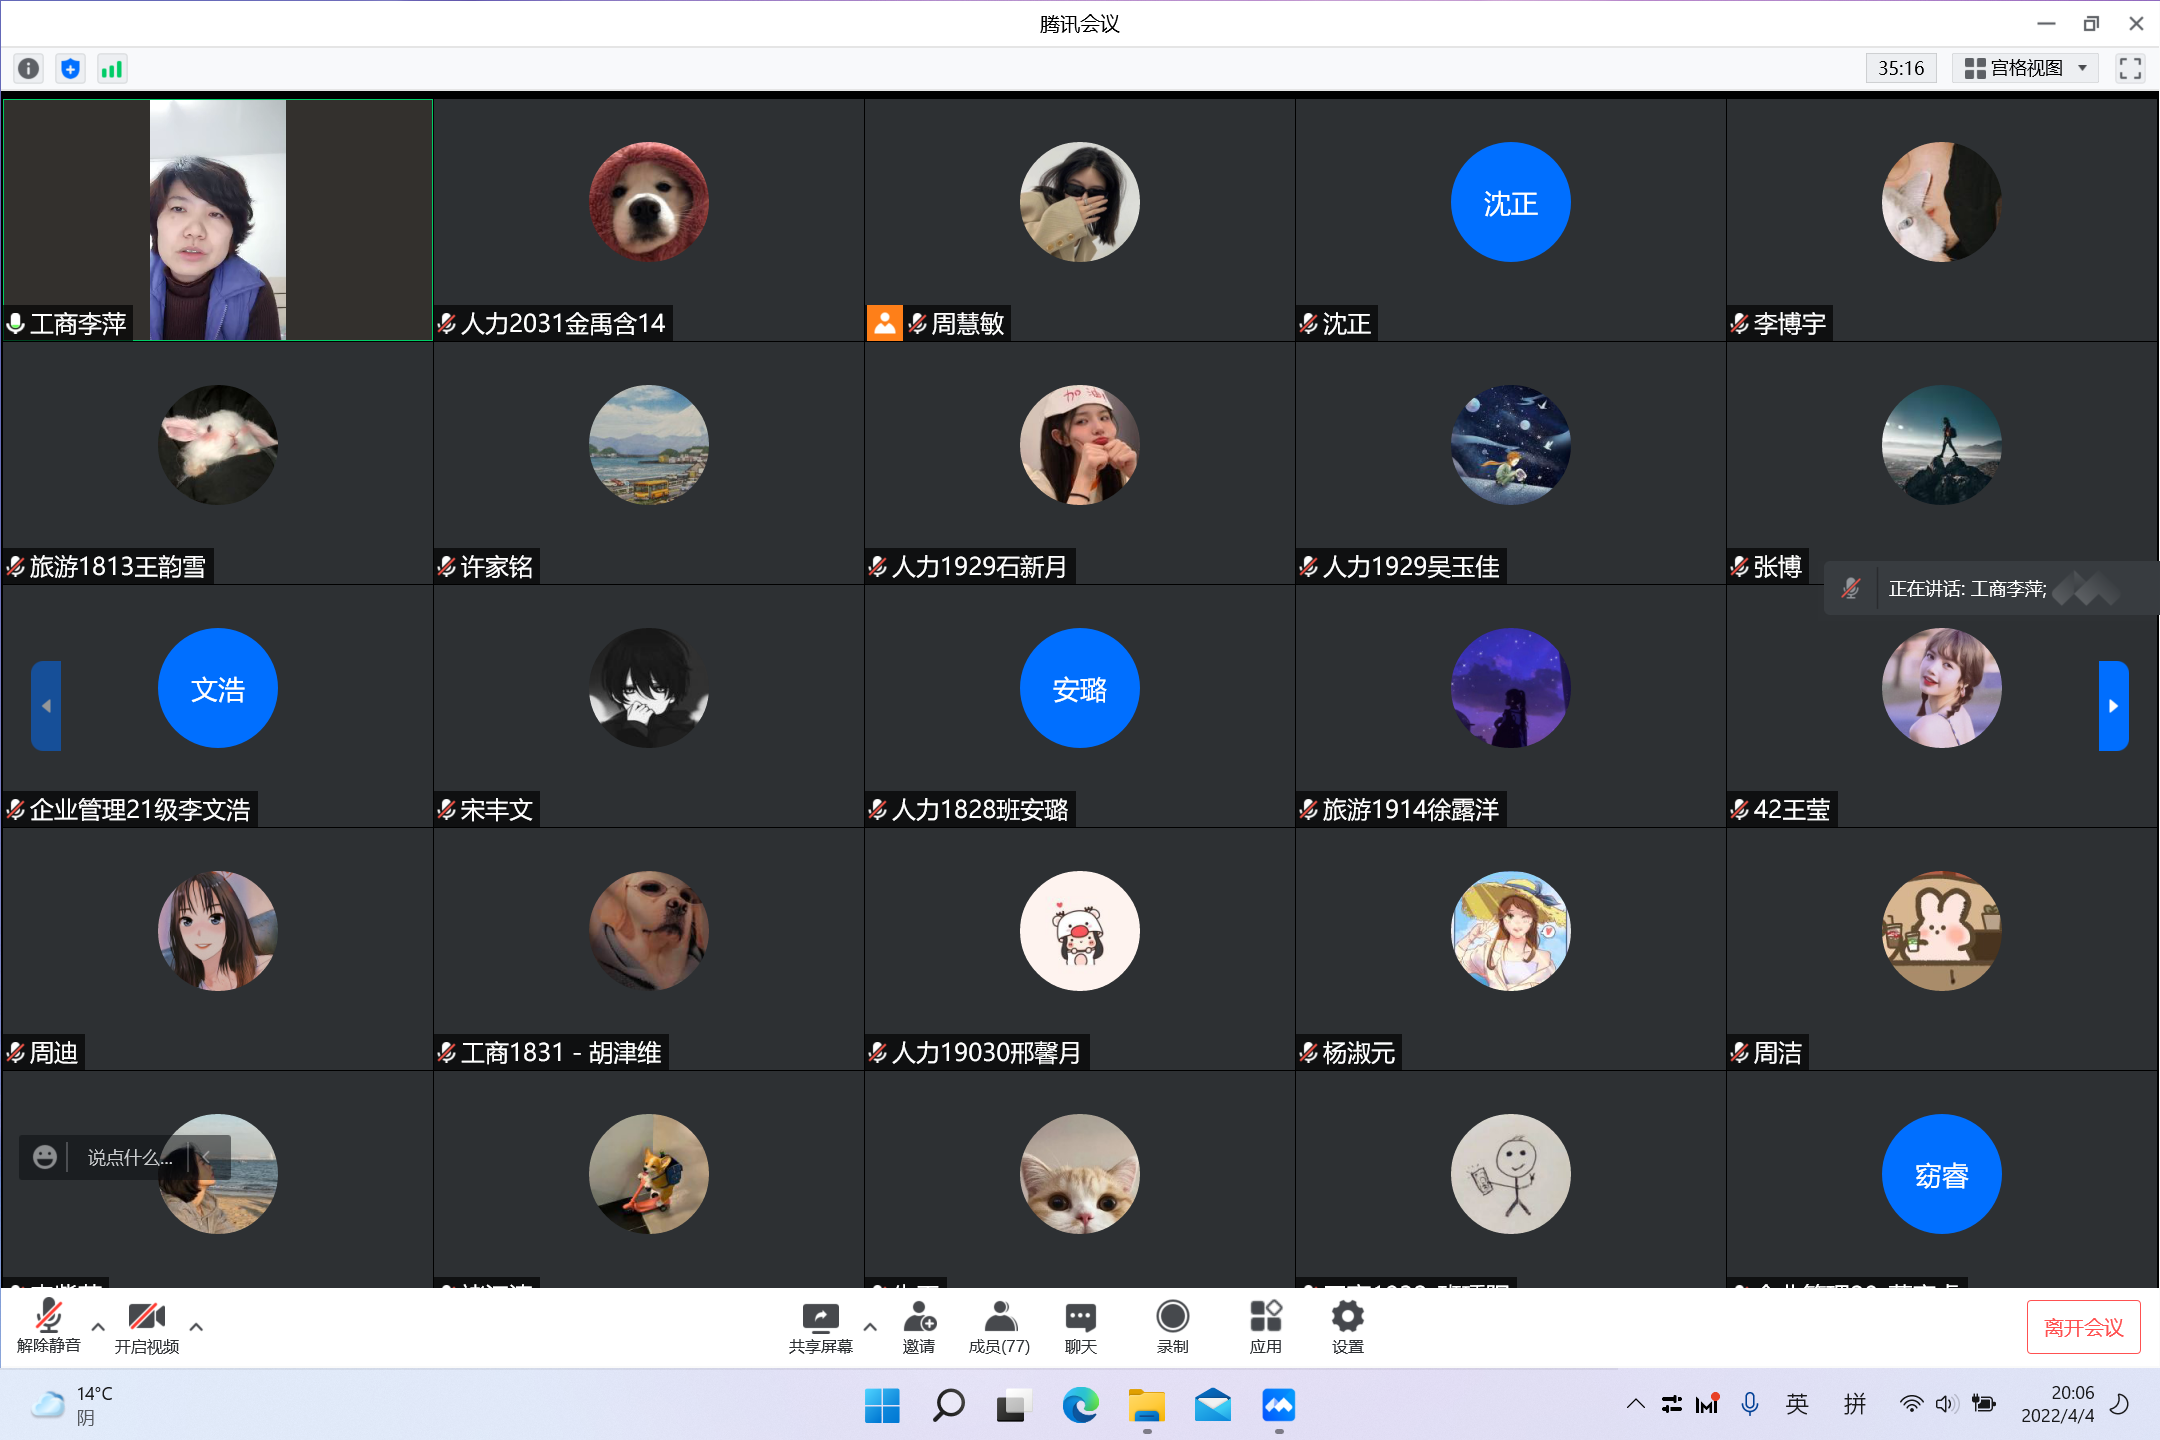Screen dimensions: 2160x1440
Task: Type in the say something chat box
Action: click(129, 1157)
